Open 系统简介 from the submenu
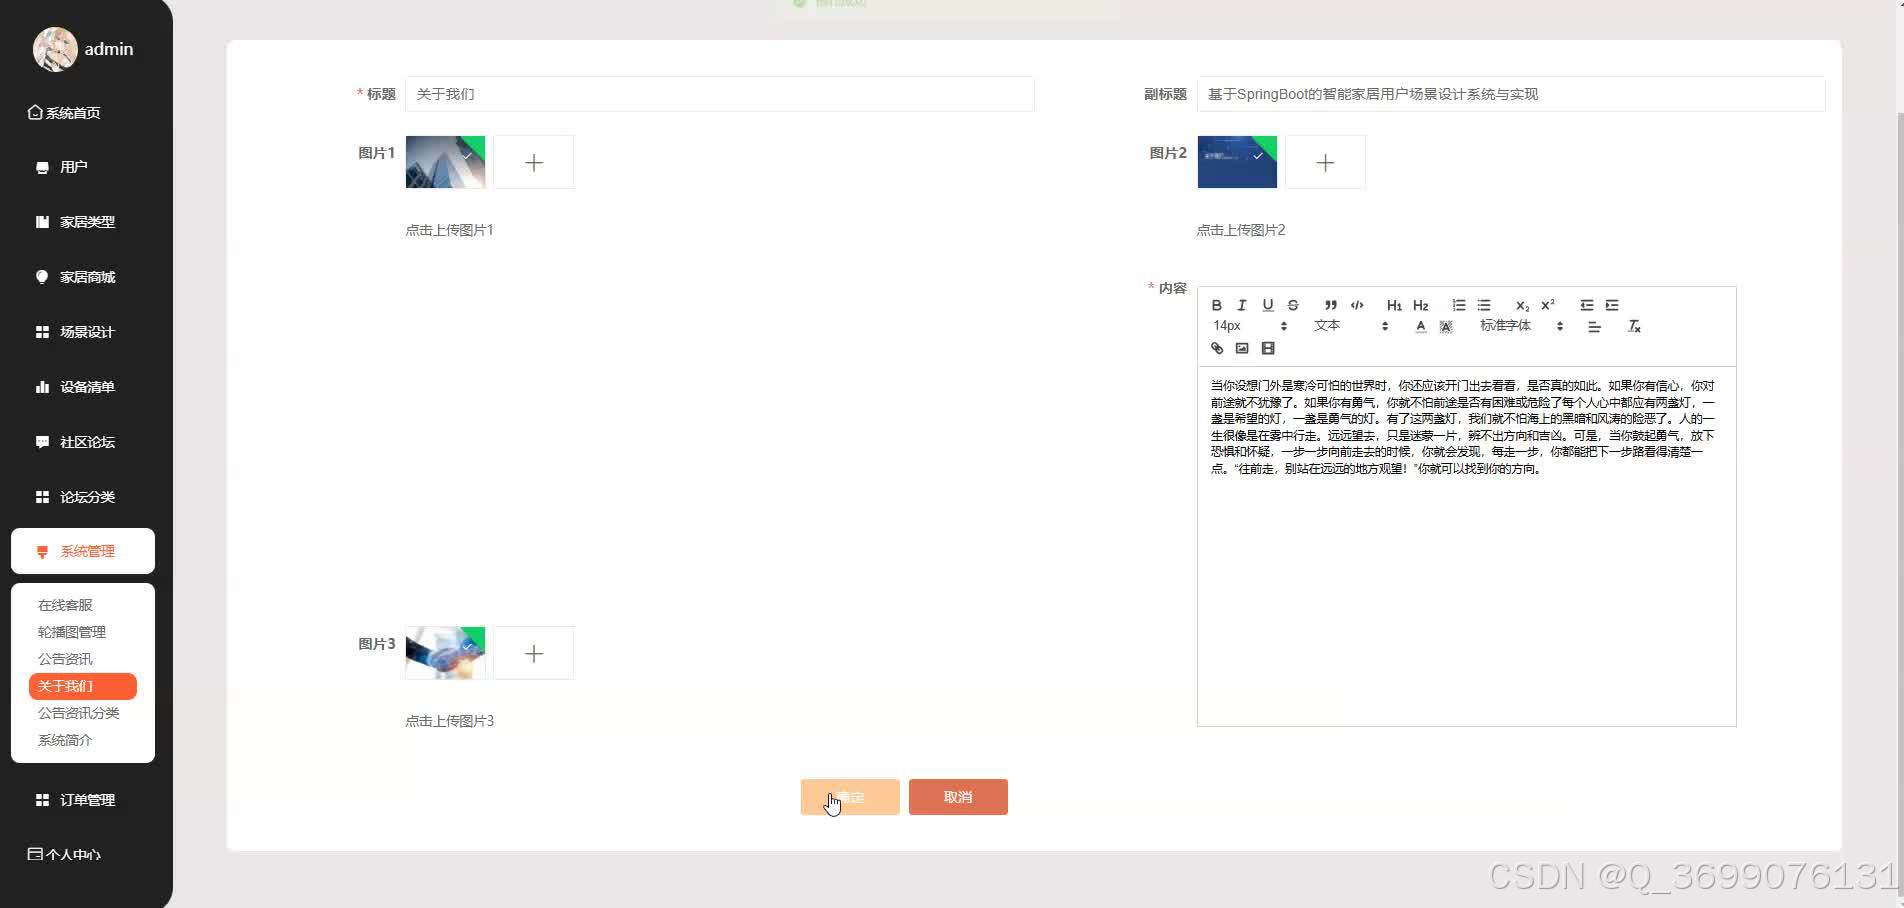Image resolution: width=1904 pixels, height=908 pixels. (65, 740)
